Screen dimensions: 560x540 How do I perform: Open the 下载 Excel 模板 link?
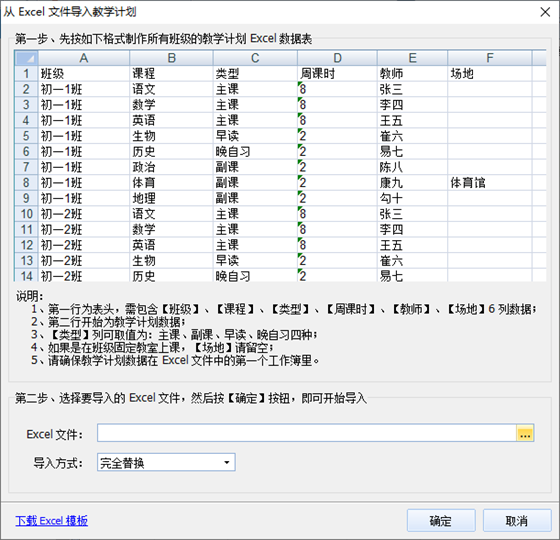[51, 521]
